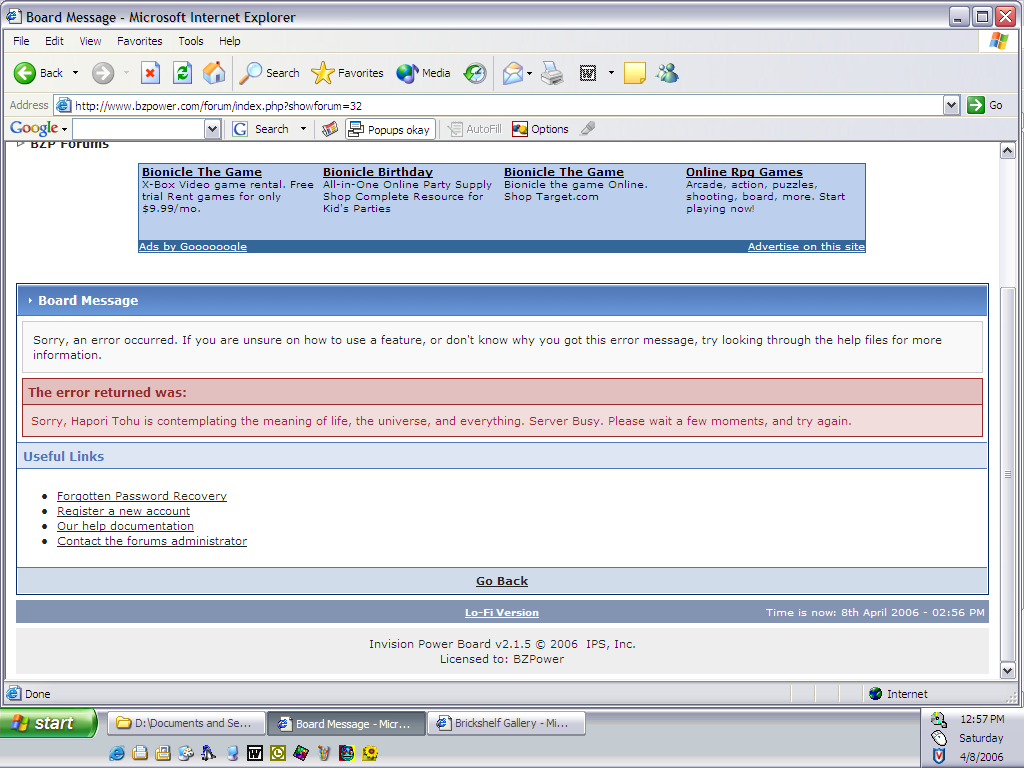Open the Tools menu

(190, 41)
